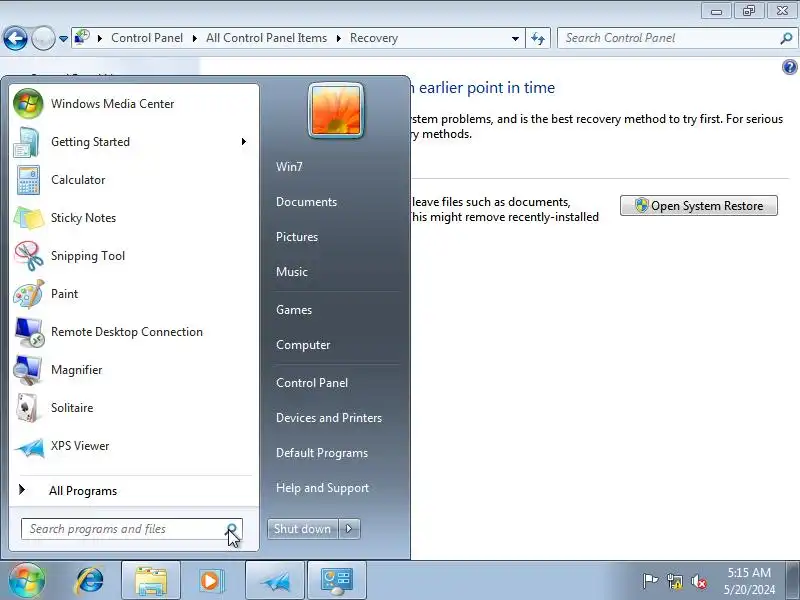Open Devices and Printers
800x600 pixels.
[329, 418]
